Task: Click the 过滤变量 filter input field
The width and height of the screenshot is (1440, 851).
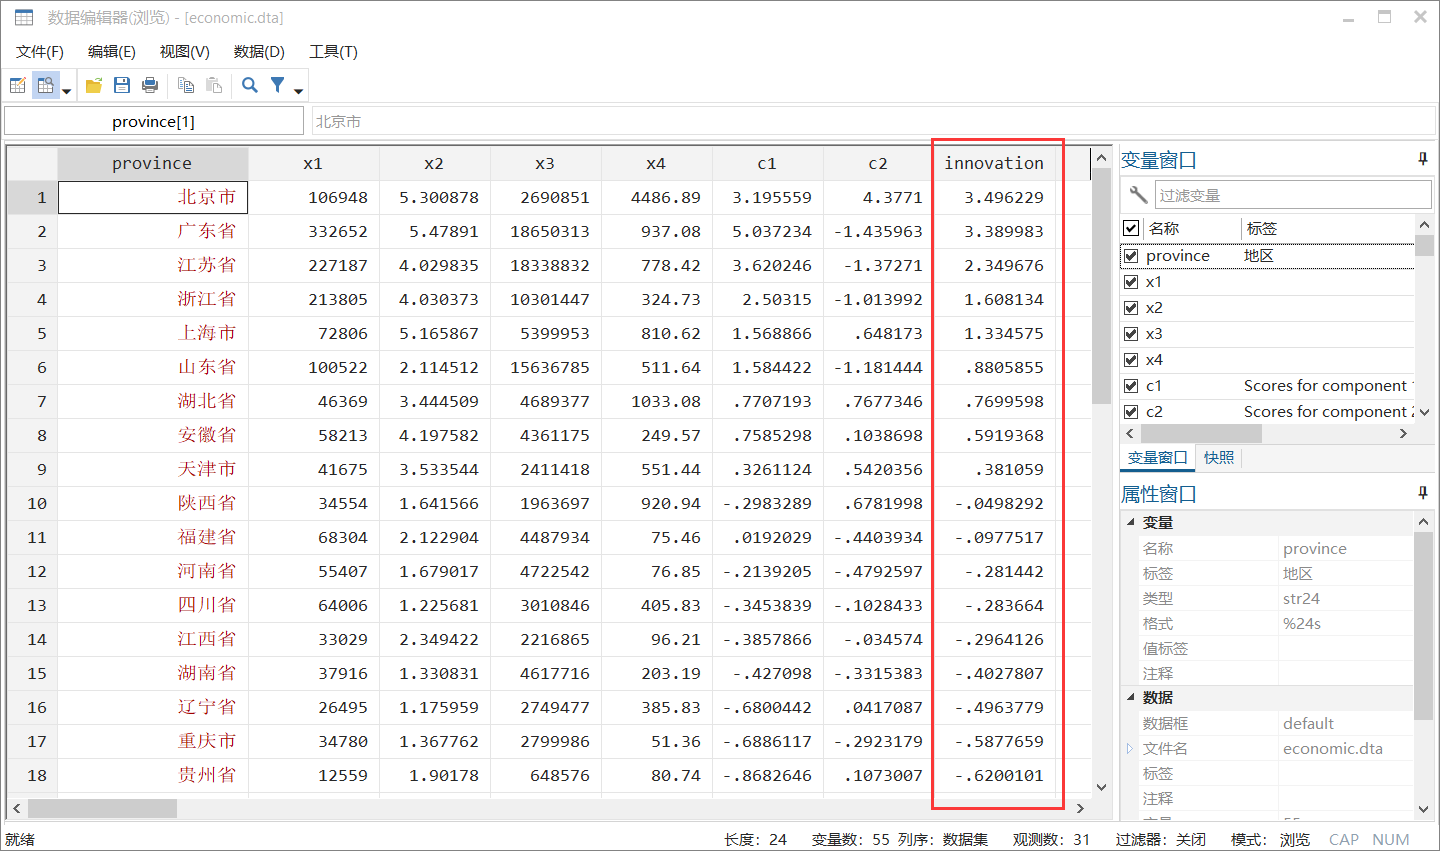Action: click(x=1294, y=195)
